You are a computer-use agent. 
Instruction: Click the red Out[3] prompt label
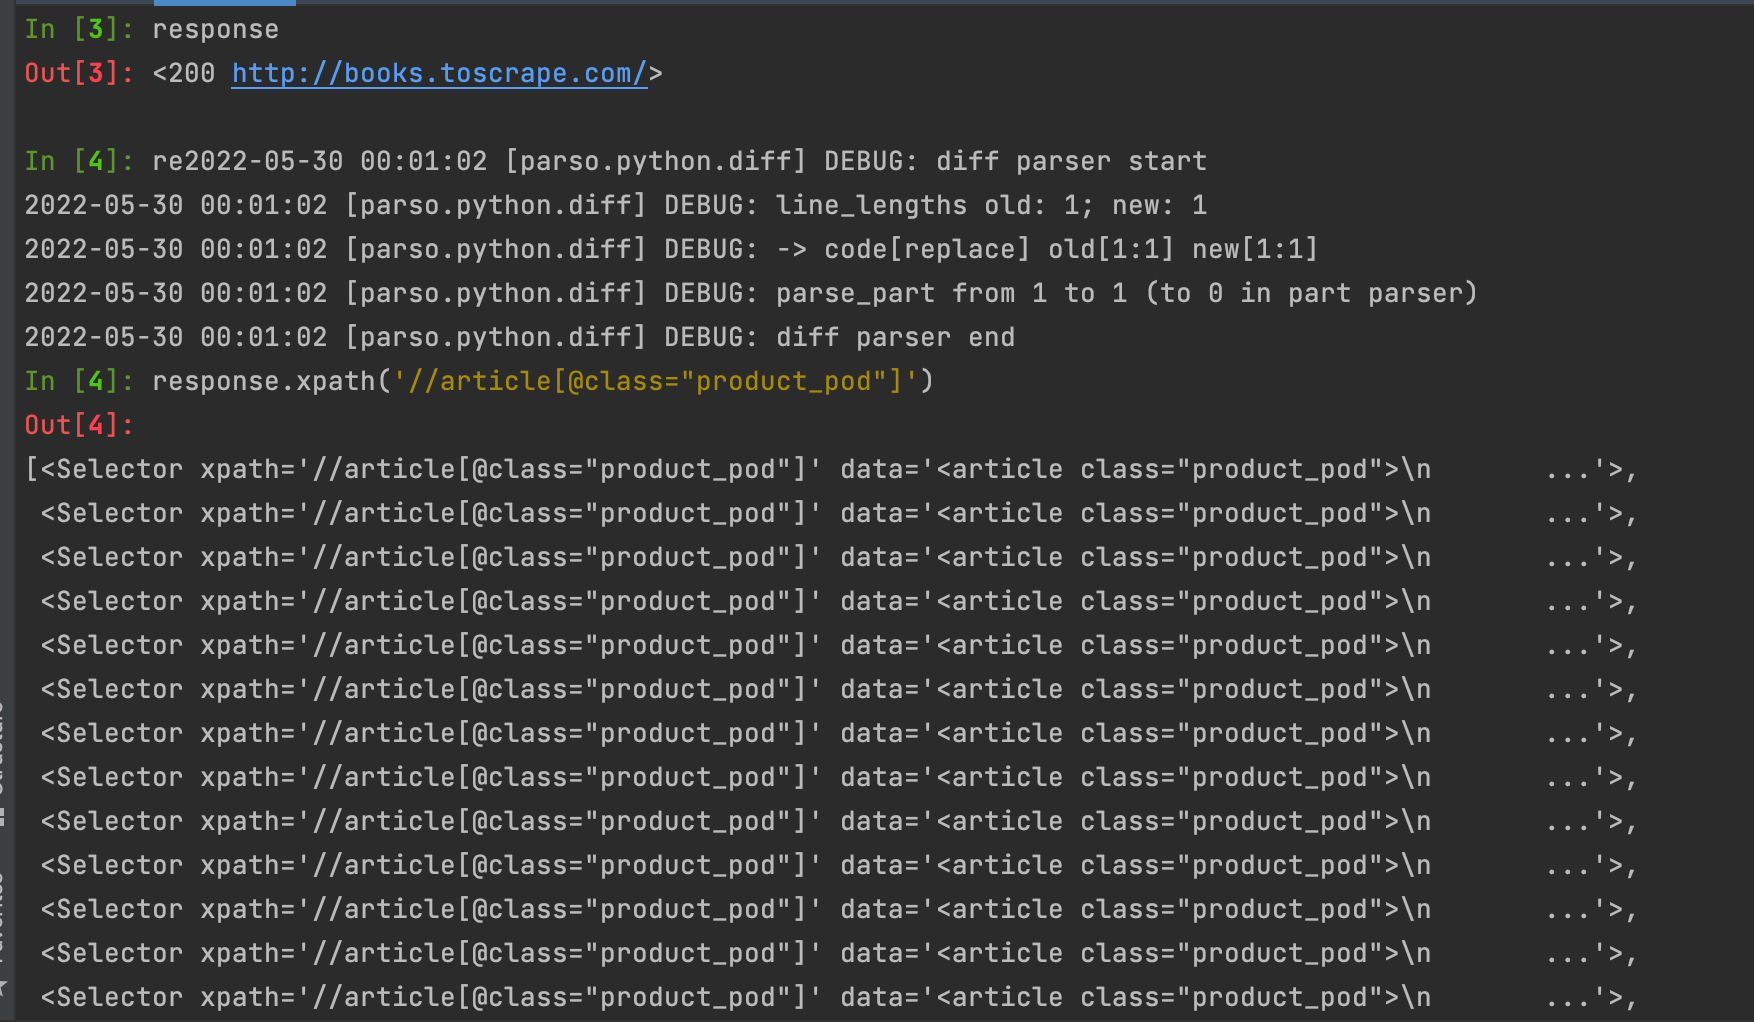[x=78, y=74]
